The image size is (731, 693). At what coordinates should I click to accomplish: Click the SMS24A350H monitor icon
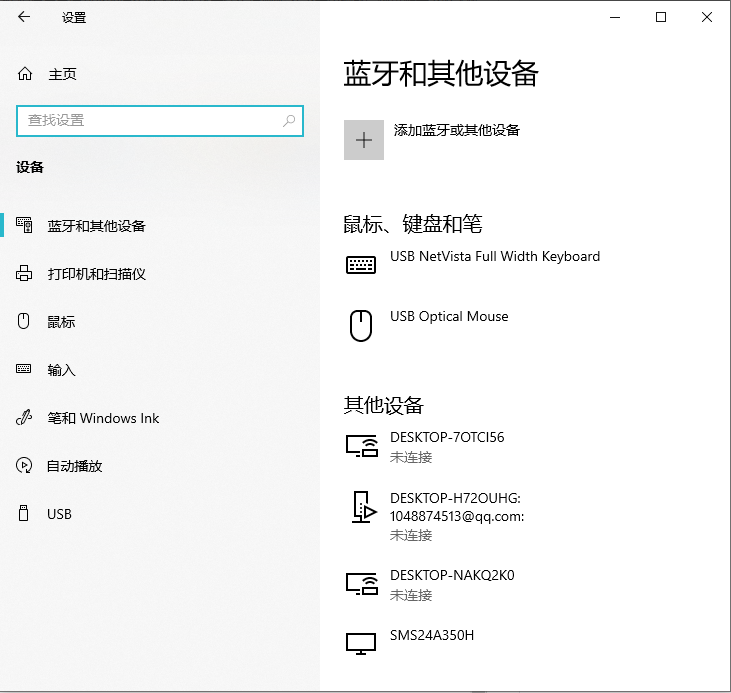pyautogui.click(x=361, y=643)
